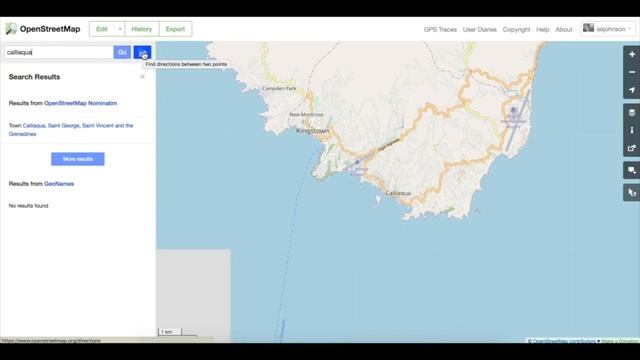This screenshot has height=360, width=640.
Task: Open the GeoNames link
Action: tap(59, 184)
